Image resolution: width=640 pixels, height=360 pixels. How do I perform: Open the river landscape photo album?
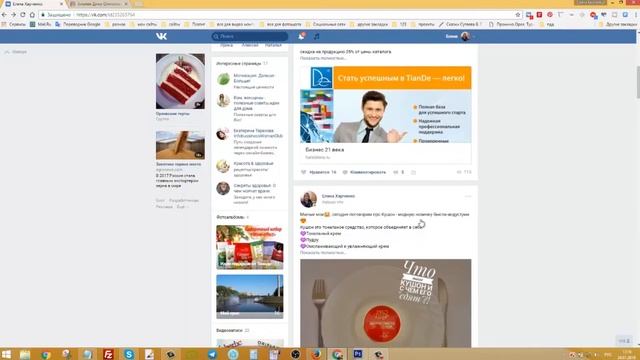click(x=250, y=296)
